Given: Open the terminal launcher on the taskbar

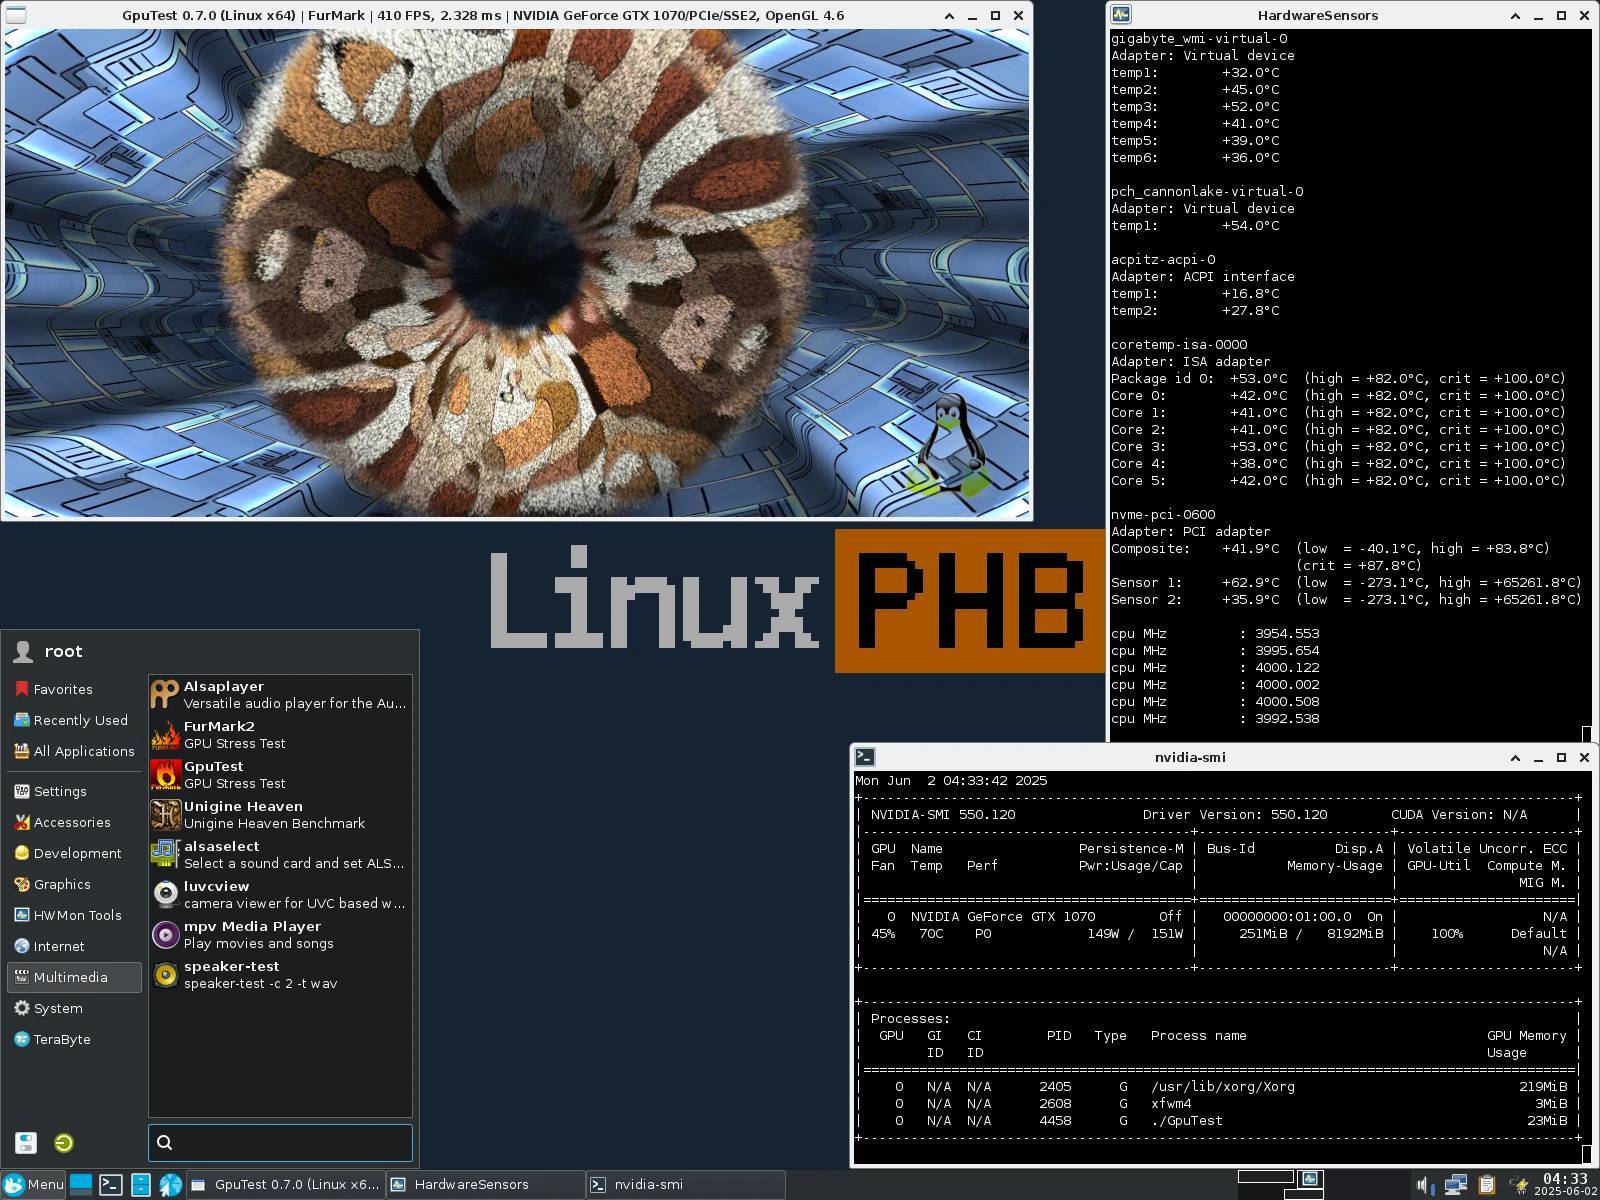Looking at the screenshot, I should click(111, 1184).
